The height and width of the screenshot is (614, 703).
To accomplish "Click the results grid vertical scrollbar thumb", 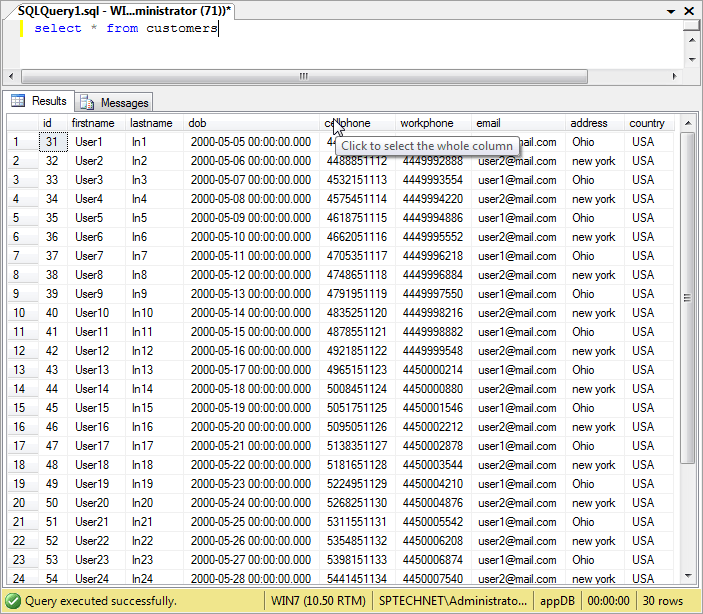I will click(x=687, y=298).
